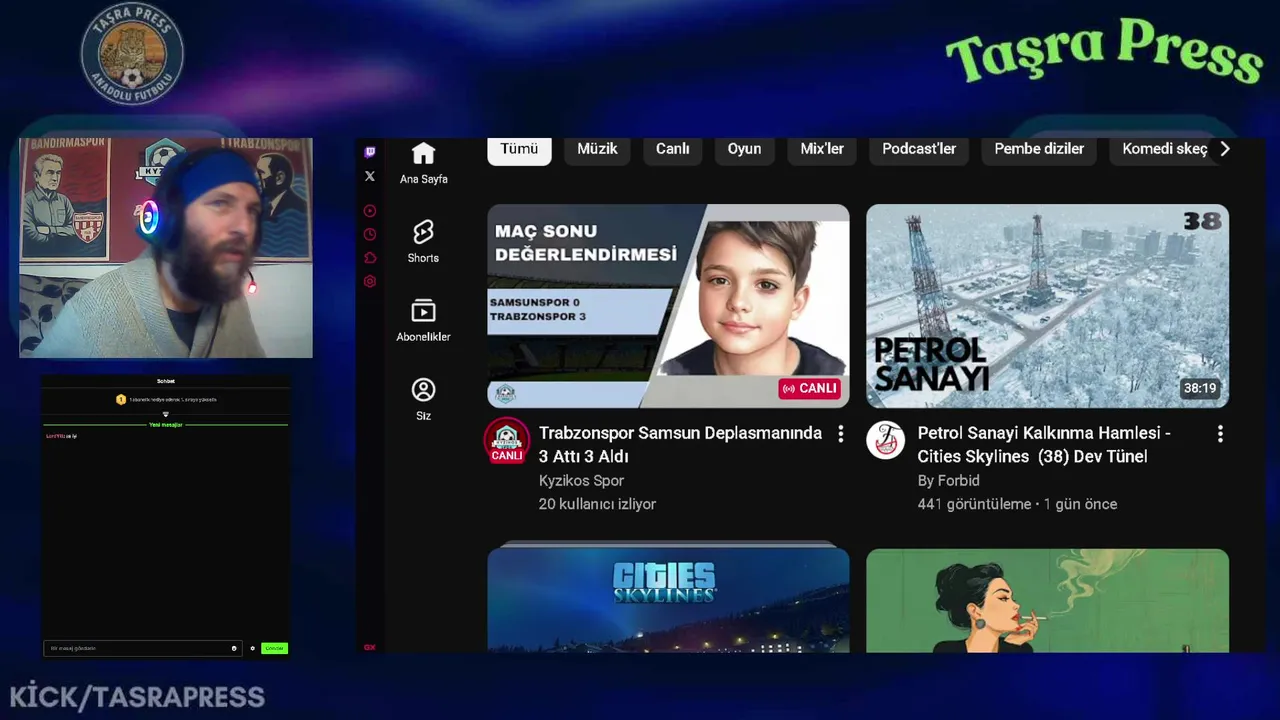Open video title Trabzonspor Samsun Deplasmanında
The height and width of the screenshot is (720, 1280).
[680, 445]
